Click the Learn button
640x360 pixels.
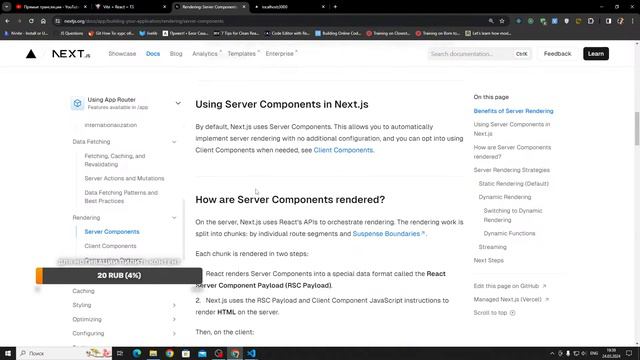coord(596,53)
